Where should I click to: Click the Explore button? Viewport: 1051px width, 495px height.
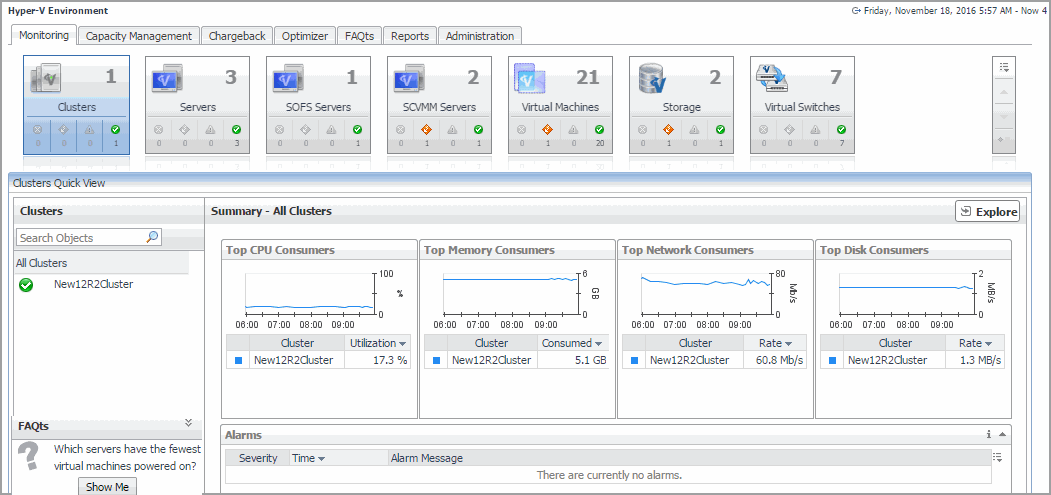point(987,211)
